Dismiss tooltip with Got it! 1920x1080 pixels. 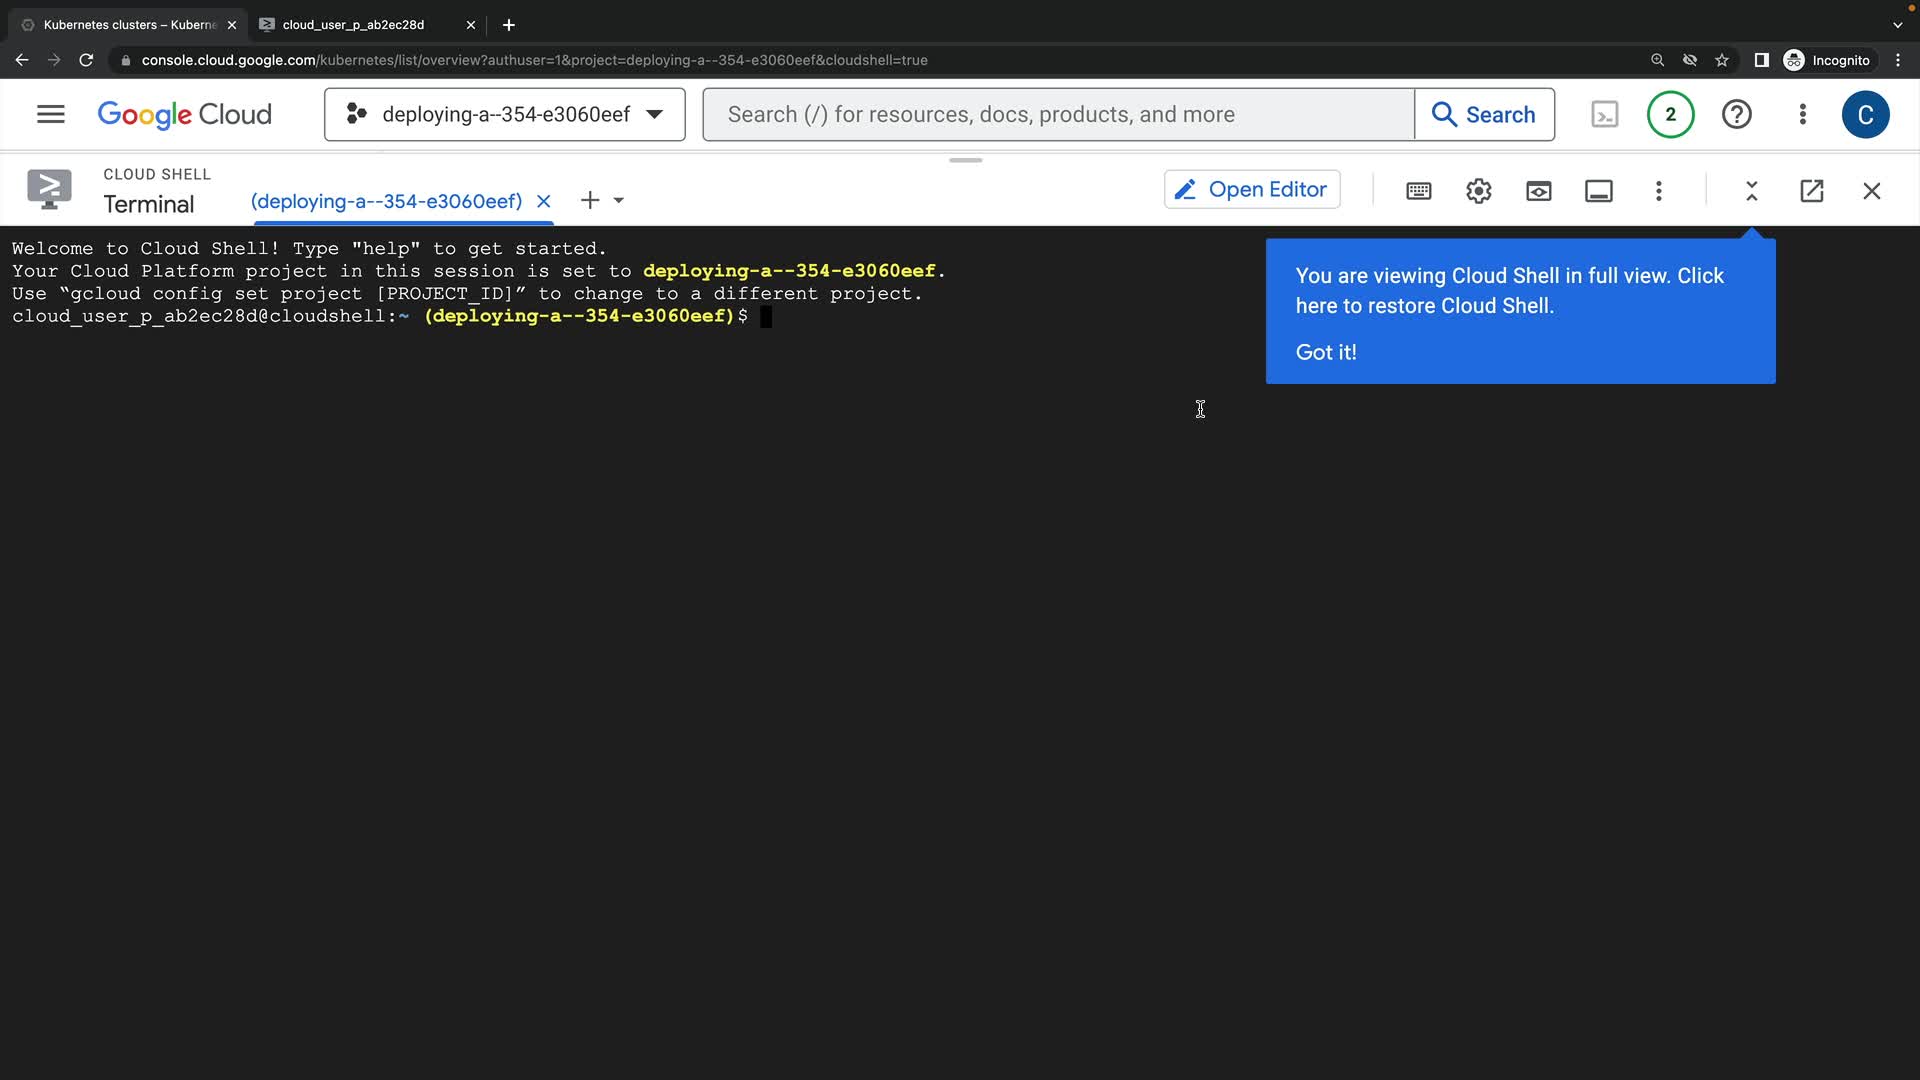1325,352
